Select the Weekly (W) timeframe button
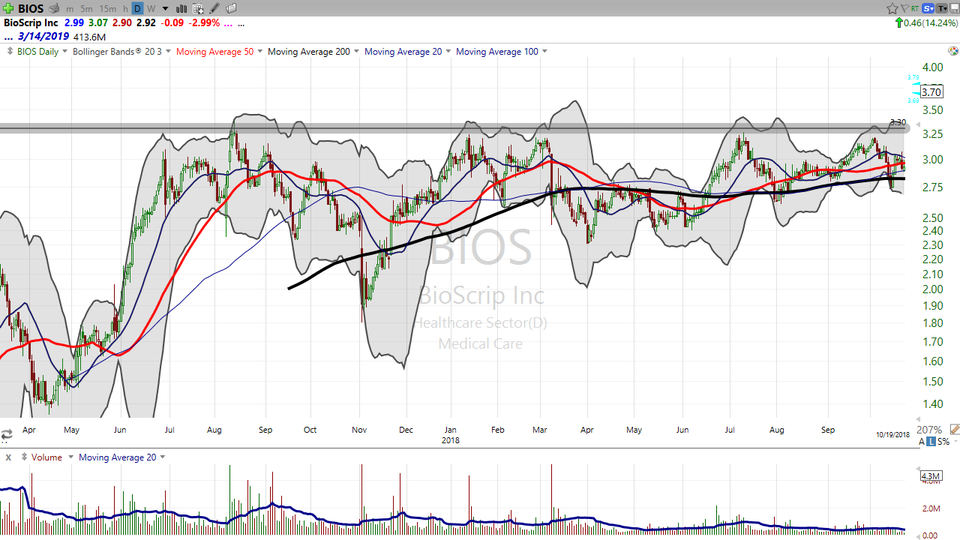Screen dimensions: 960x540 pyautogui.click(x=151, y=9)
